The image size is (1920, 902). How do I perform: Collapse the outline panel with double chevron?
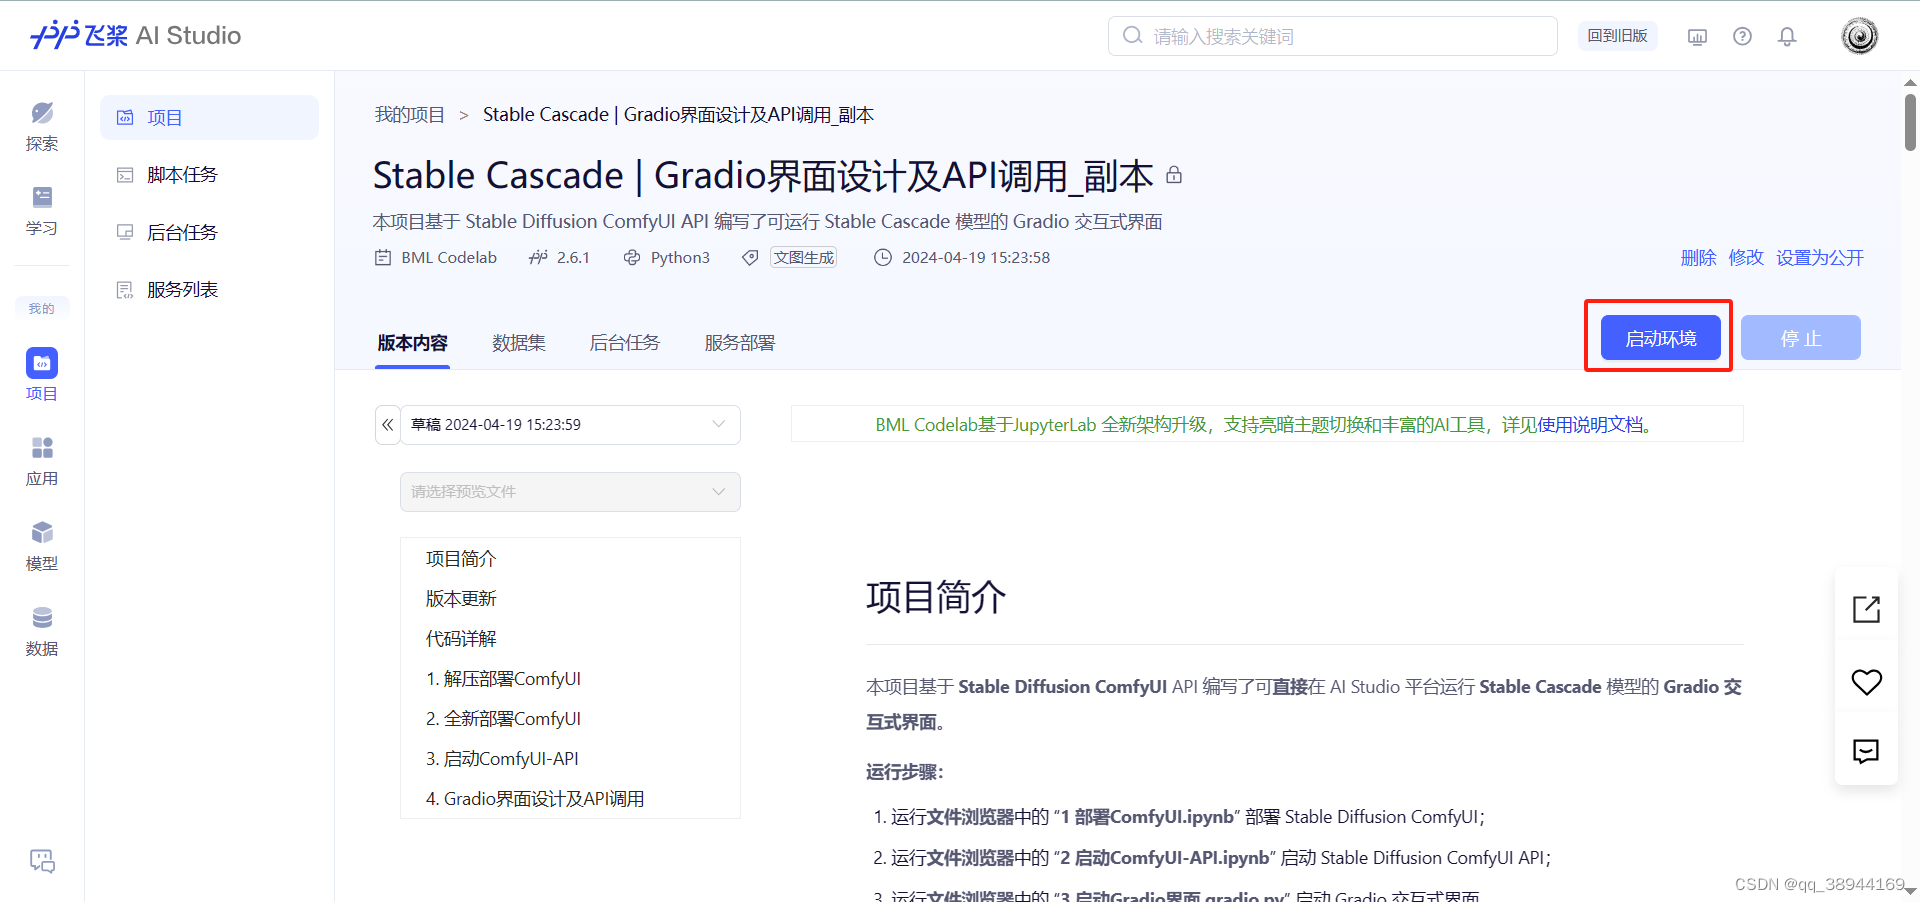388,425
